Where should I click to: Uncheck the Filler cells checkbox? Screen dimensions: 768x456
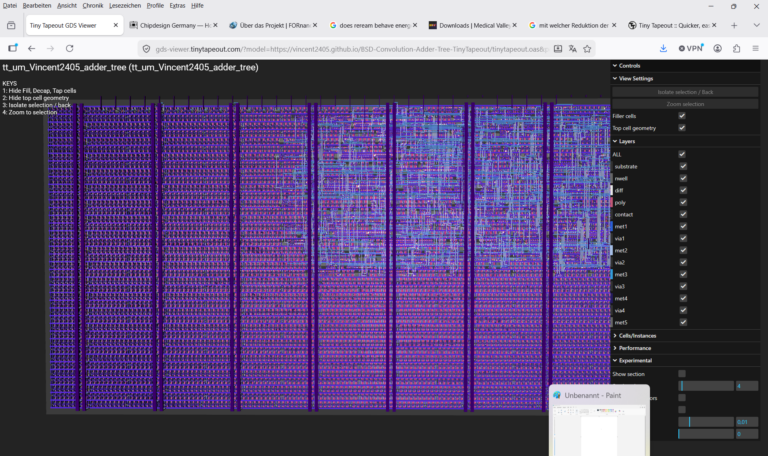(682, 116)
